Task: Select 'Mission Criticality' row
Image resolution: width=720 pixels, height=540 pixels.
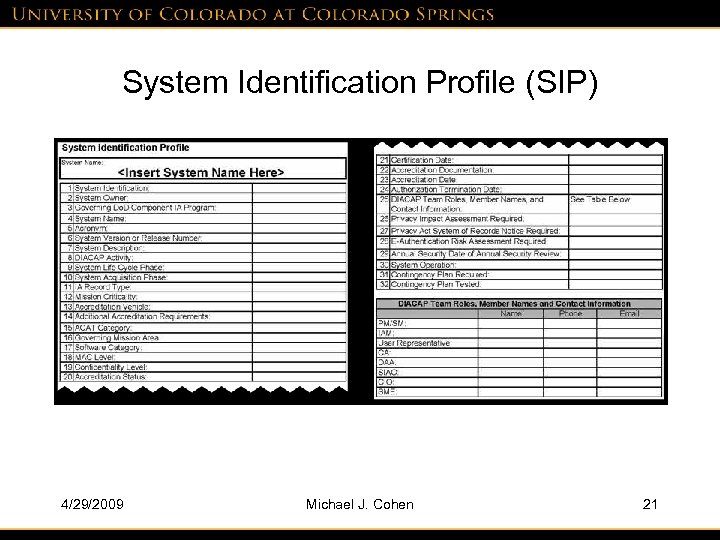Action: [x=203, y=297]
